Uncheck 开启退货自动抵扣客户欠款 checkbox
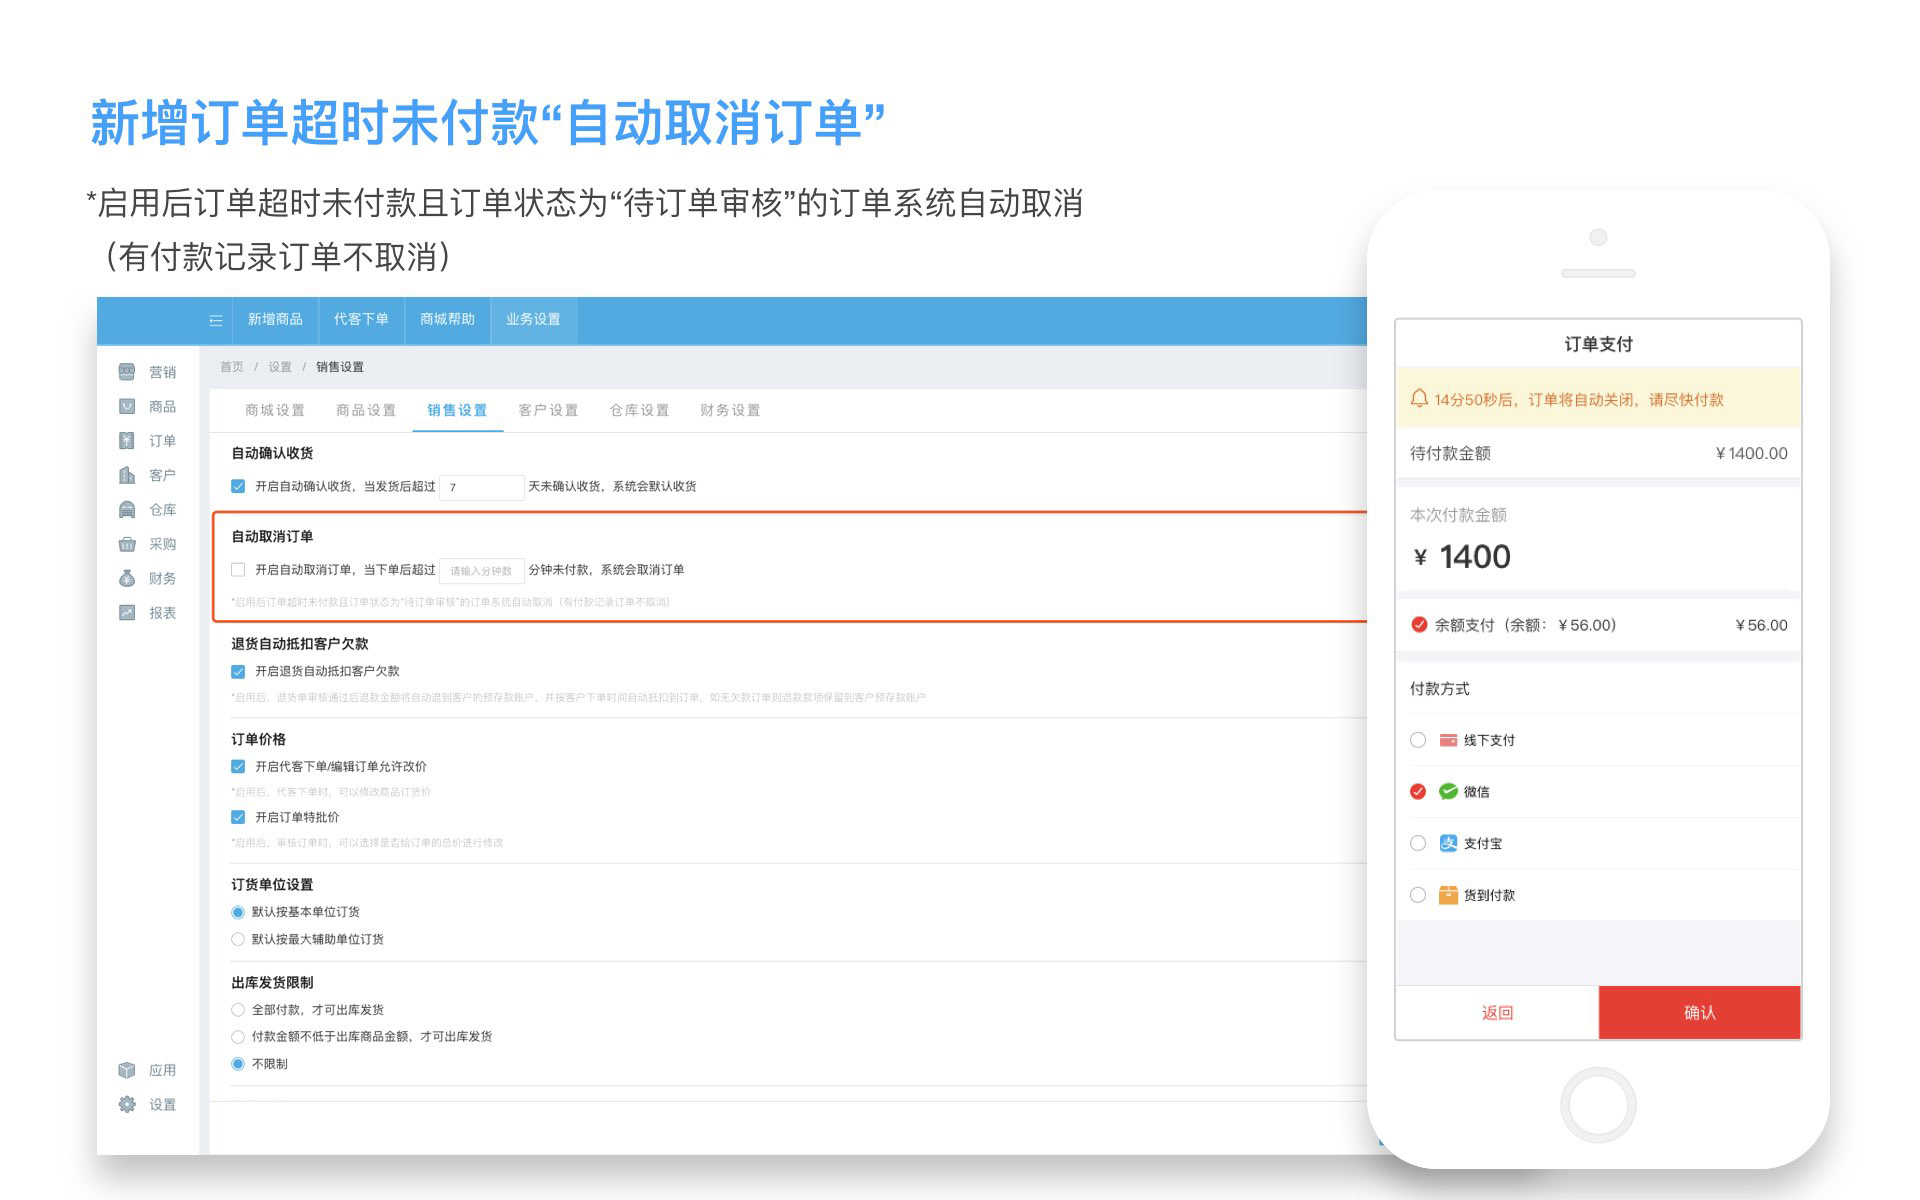The width and height of the screenshot is (1920, 1200). (238, 671)
